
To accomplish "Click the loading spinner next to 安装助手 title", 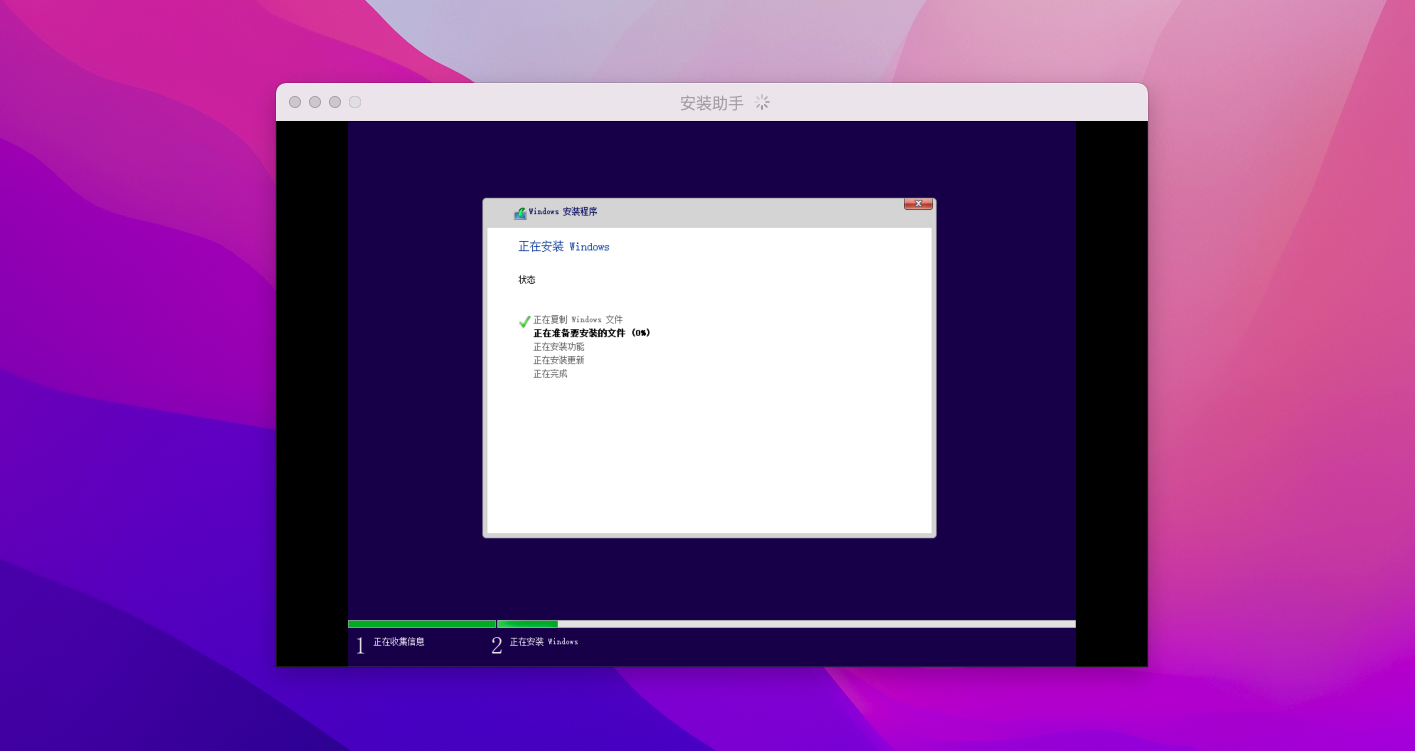I will coord(762,102).
